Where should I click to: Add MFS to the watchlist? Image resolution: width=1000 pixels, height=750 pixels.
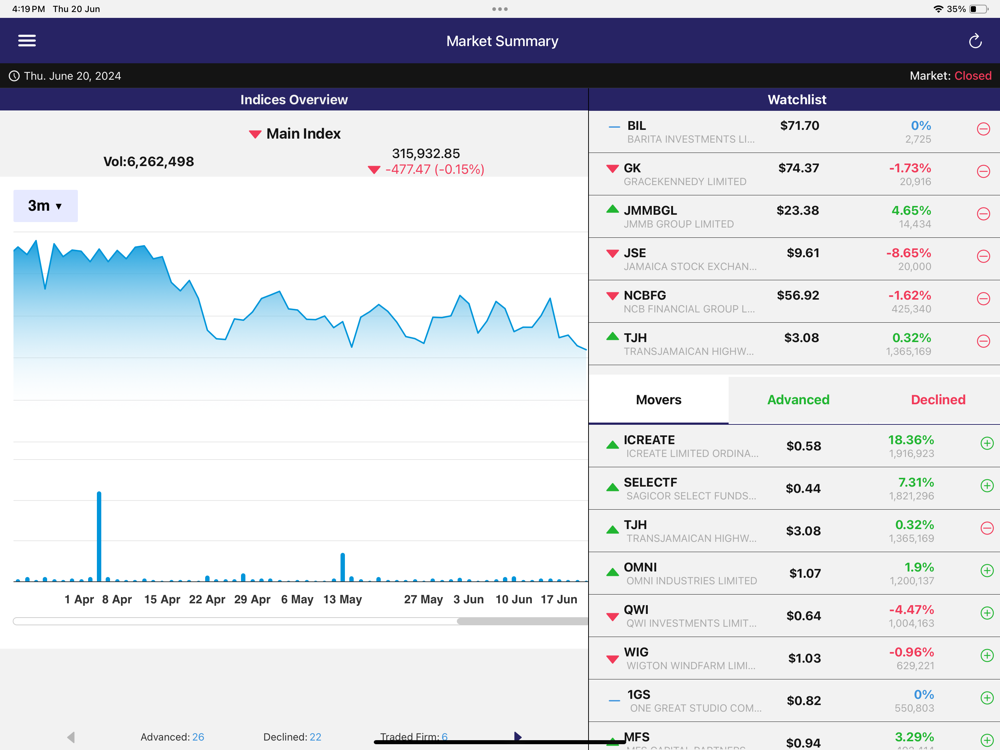tap(987, 740)
